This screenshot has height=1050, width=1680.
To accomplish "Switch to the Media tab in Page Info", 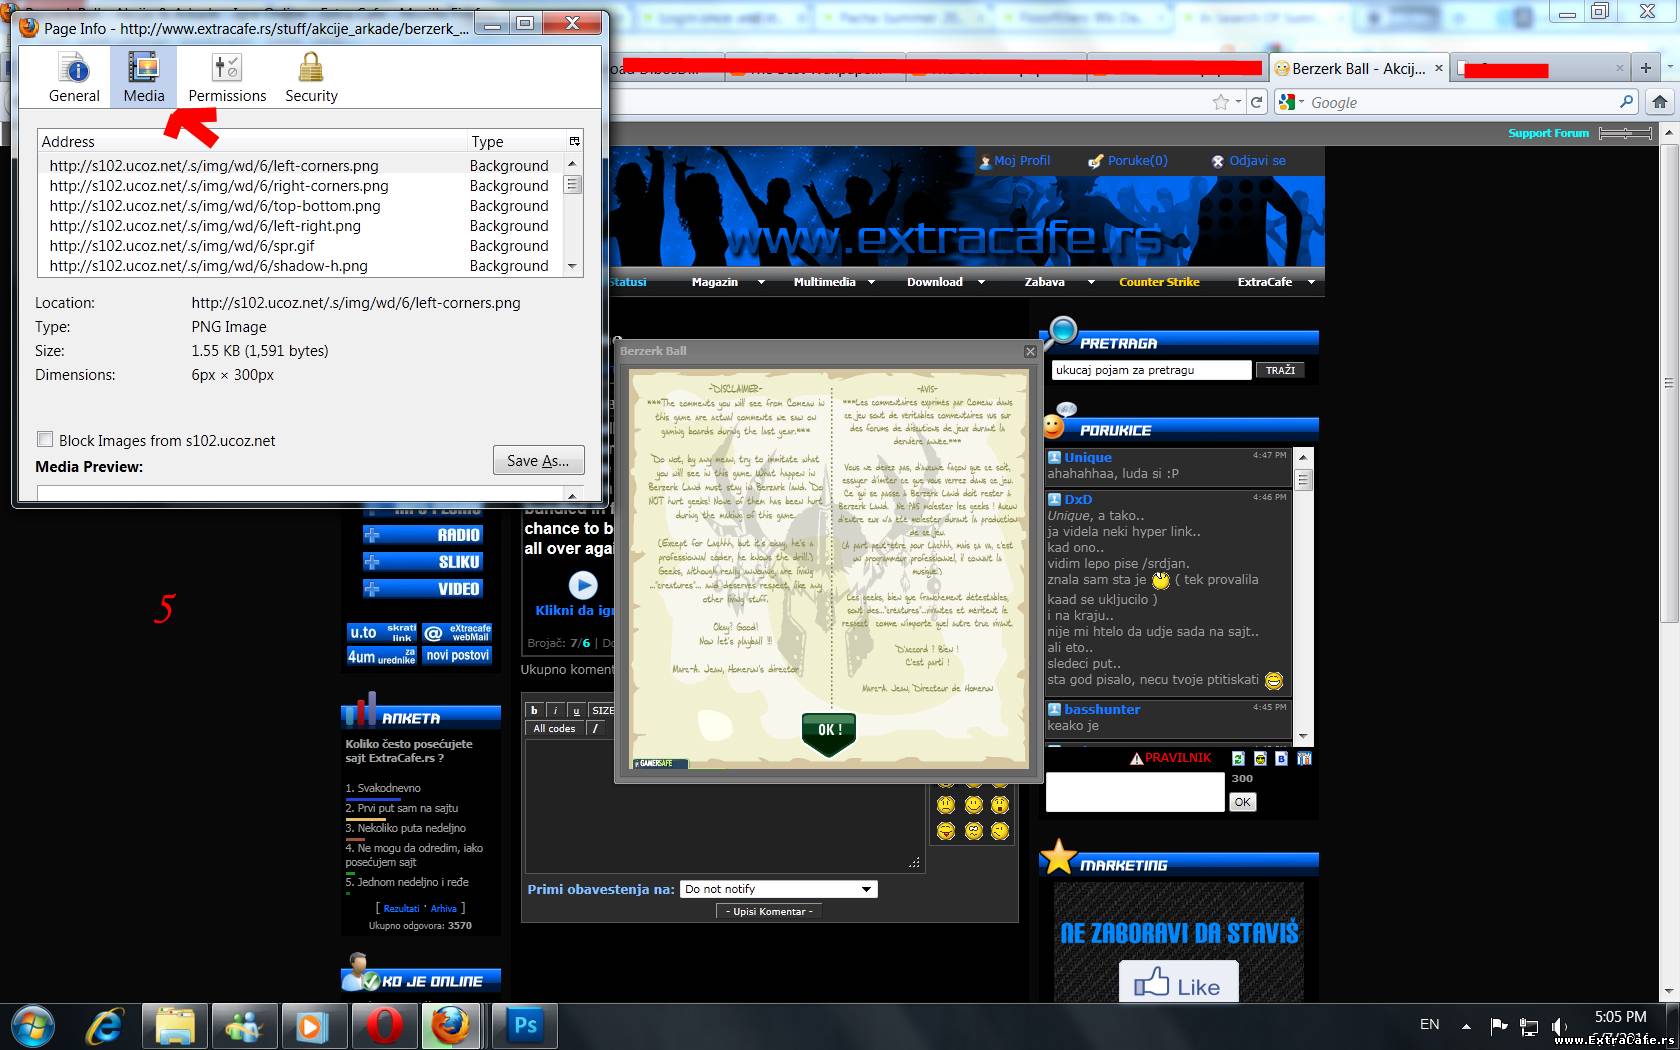I will (144, 78).
